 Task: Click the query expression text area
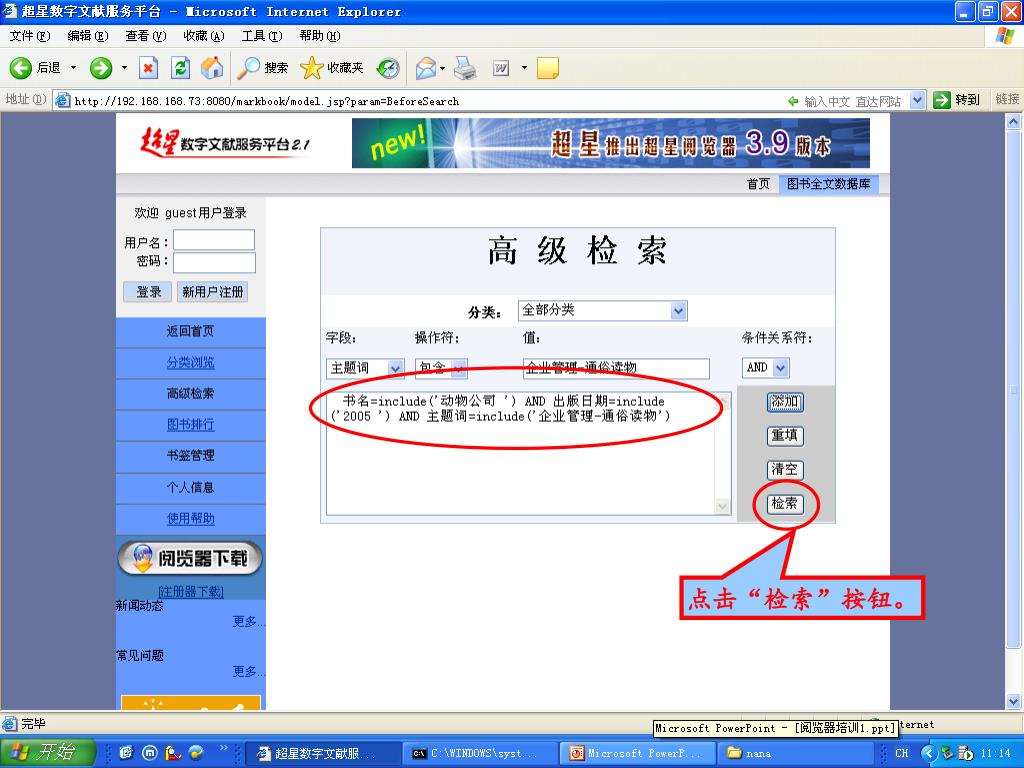pyautogui.click(x=528, y=453)
